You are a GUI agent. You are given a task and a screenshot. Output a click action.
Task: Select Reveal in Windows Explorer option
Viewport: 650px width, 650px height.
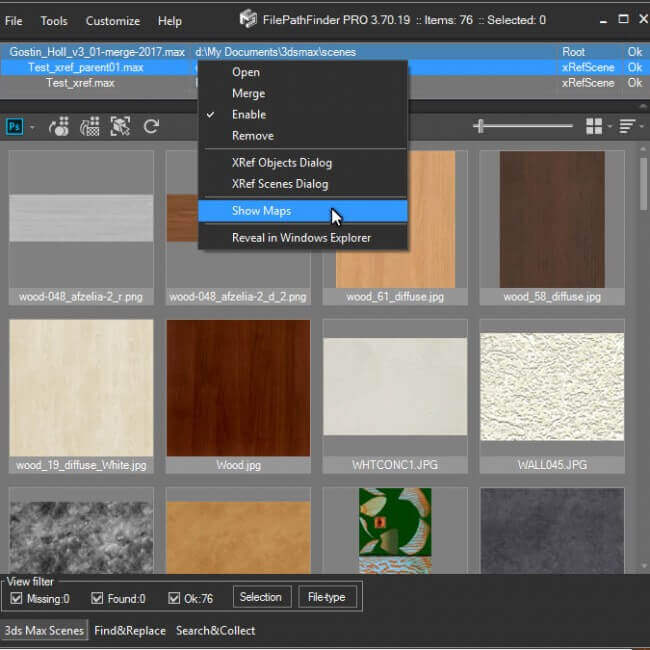click(x=301, y=238)
